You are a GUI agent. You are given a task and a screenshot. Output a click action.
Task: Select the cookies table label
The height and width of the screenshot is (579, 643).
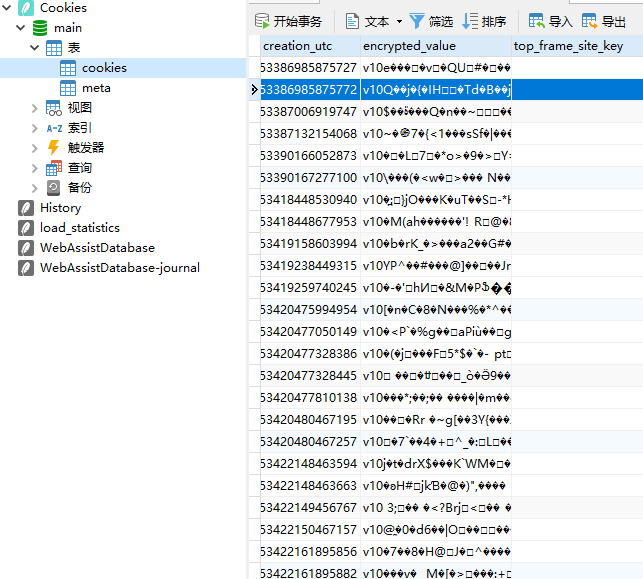coord(104,68)
